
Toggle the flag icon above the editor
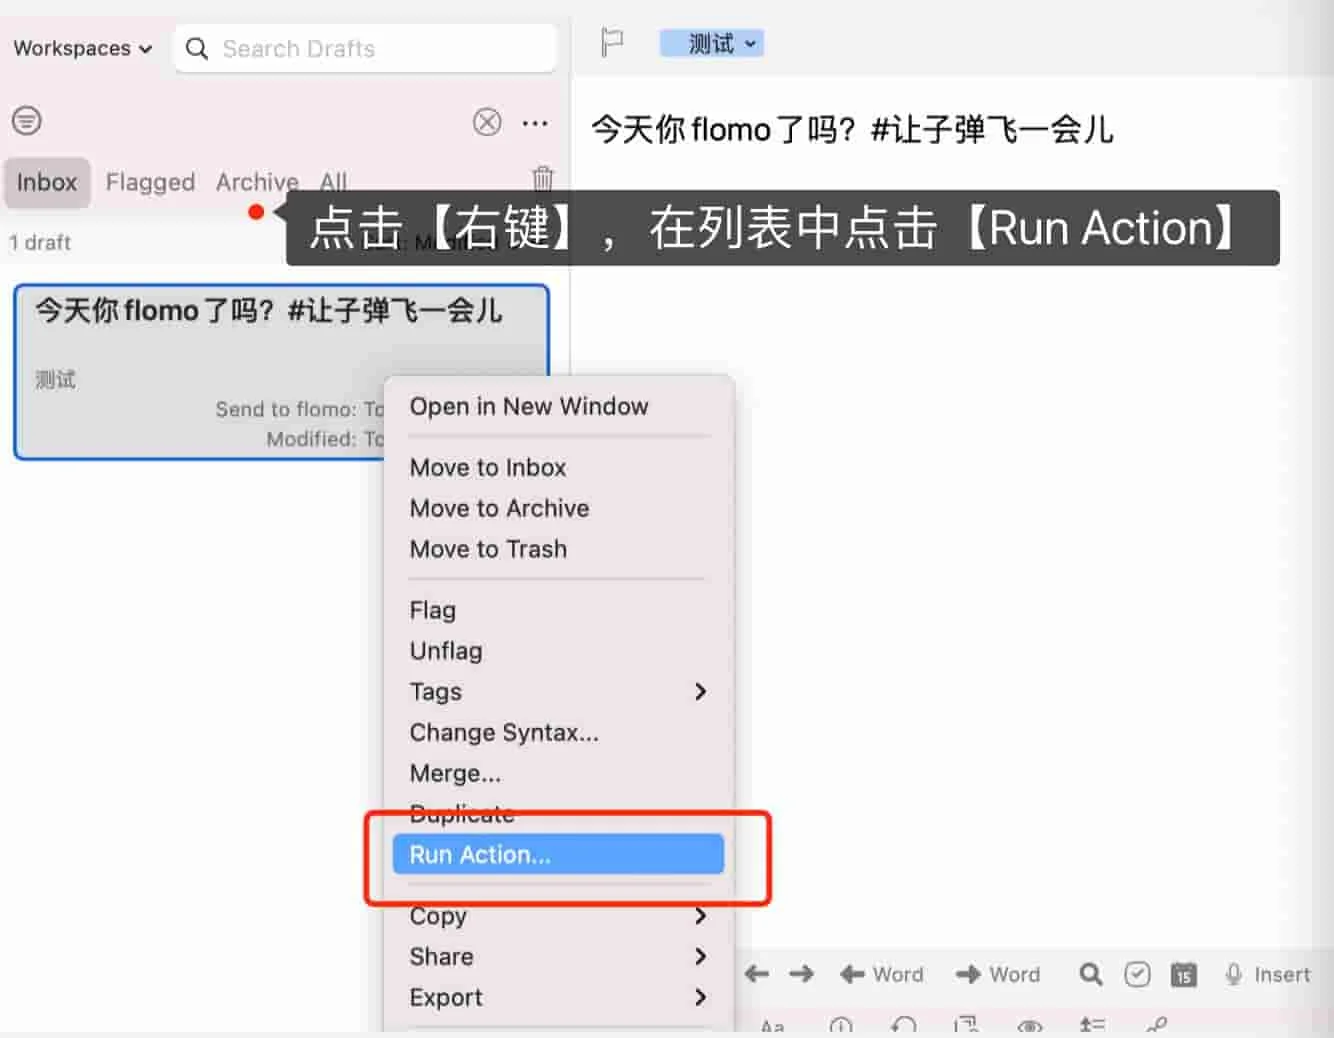pyautogui.click(x=612, y=43)
